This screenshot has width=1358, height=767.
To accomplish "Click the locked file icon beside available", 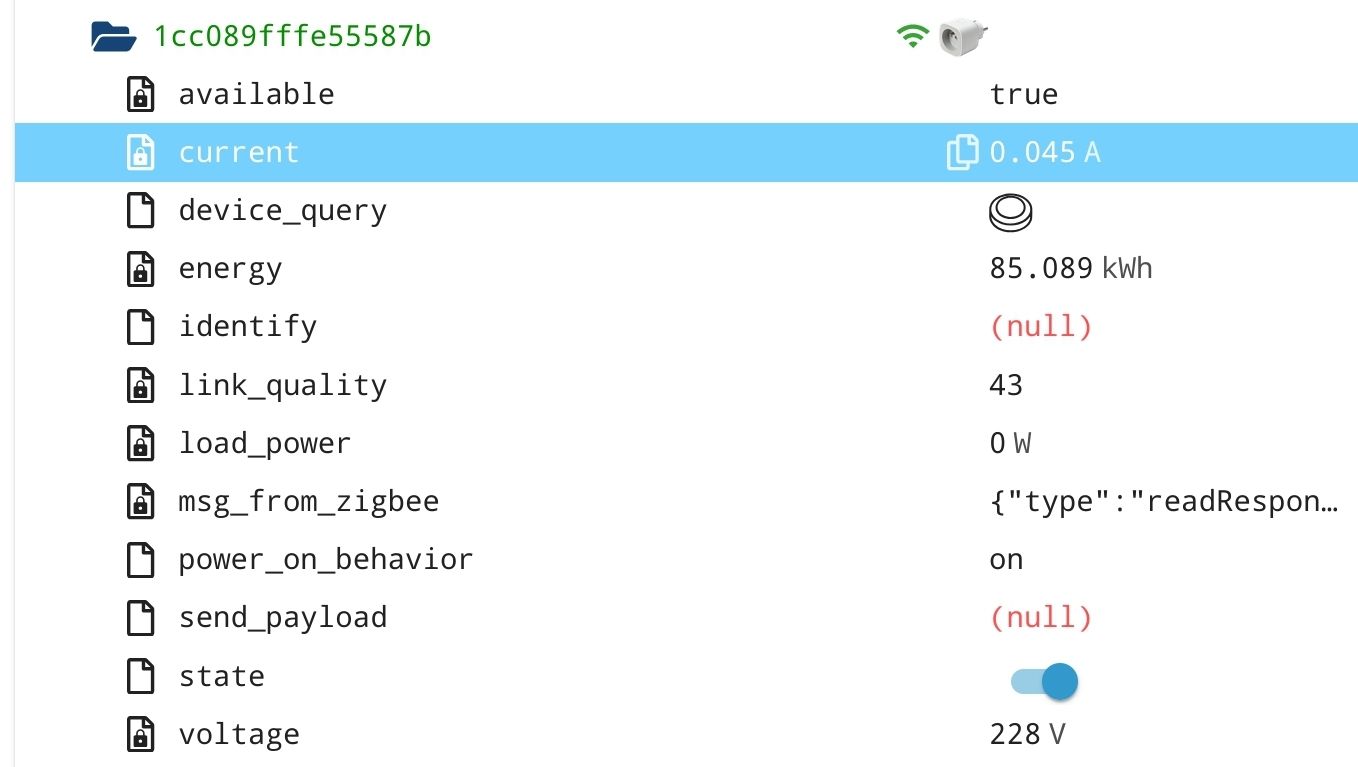I will click(x=141, y=94).
